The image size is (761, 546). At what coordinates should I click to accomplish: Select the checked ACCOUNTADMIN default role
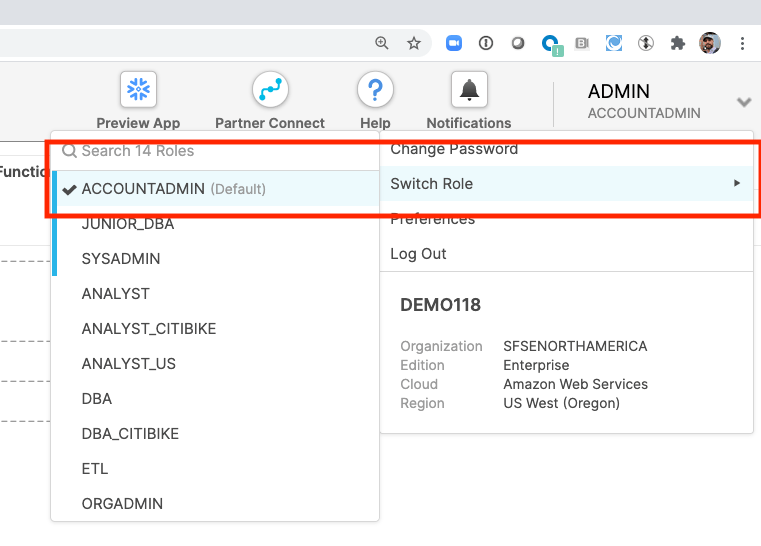pyautogui.click(x=143, y=189)
